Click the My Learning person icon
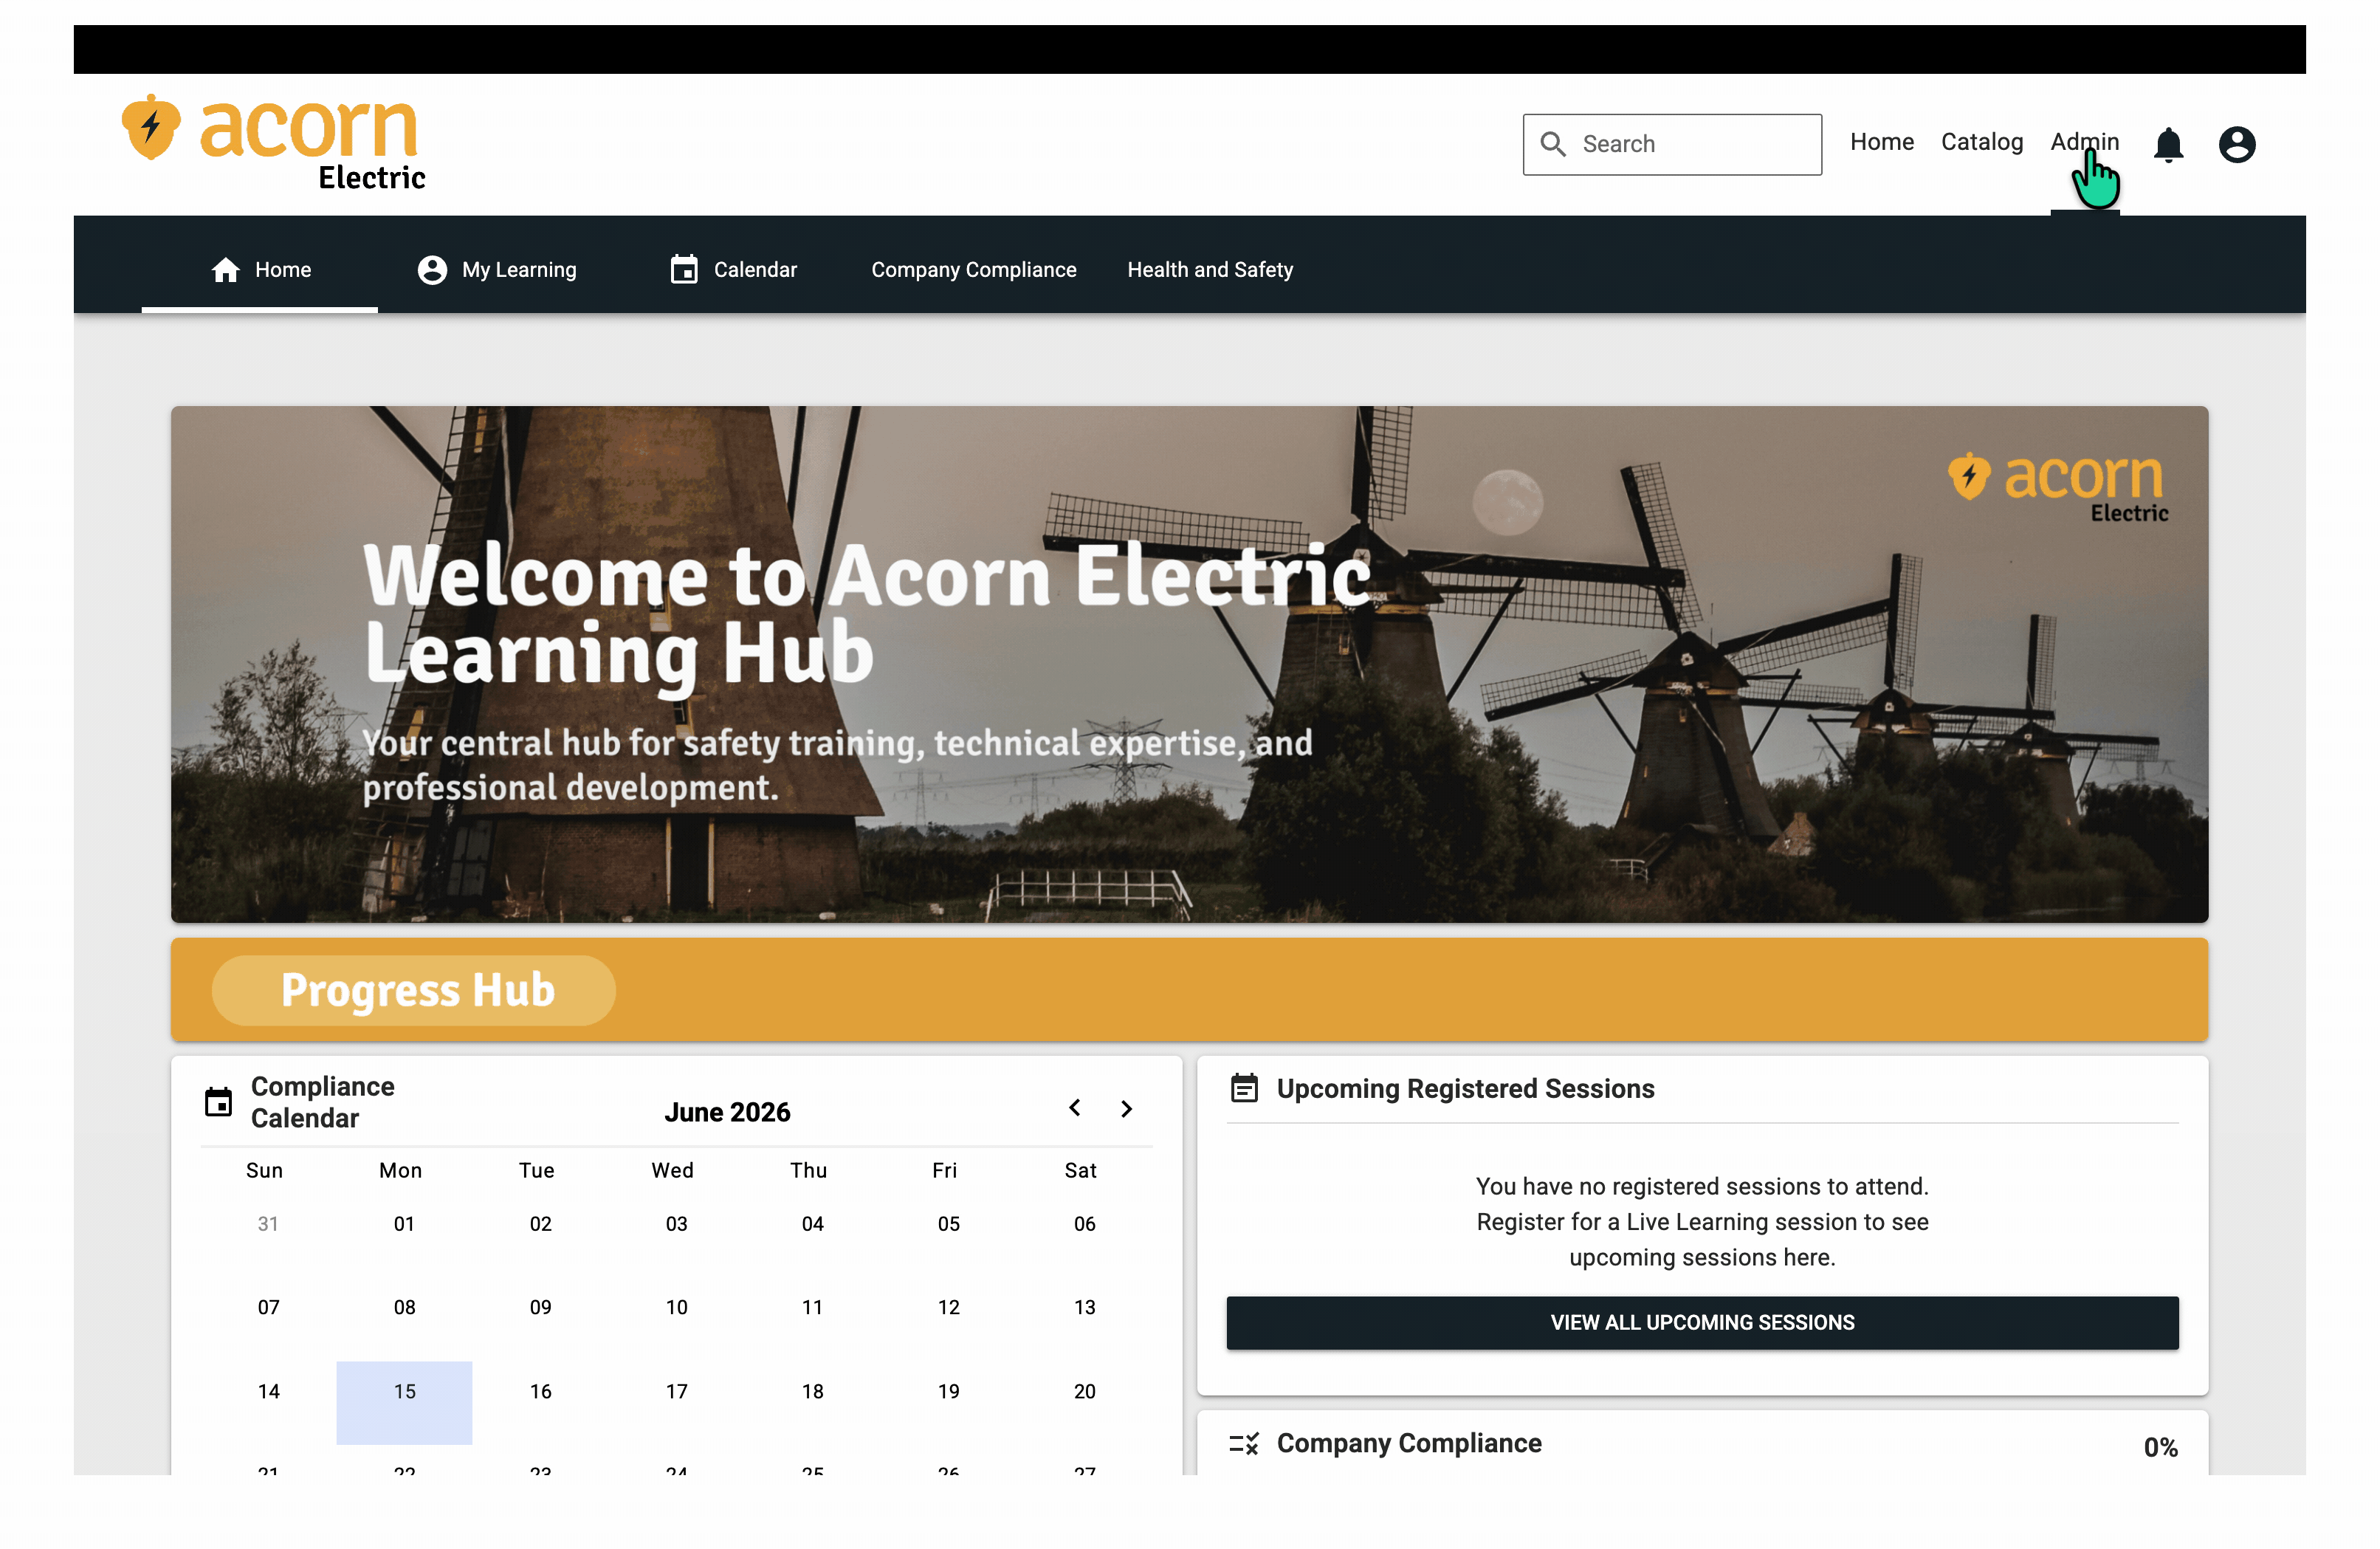The width and height of the screenshot is (2380, 1549). (x=432, y=270)
